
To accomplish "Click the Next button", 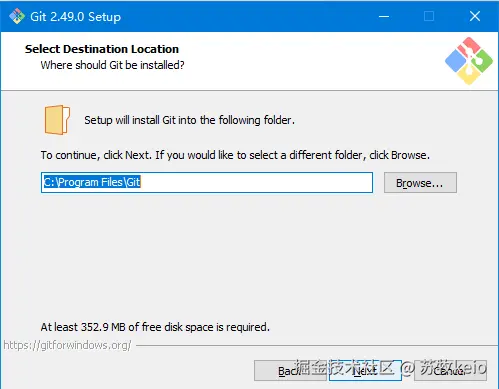I will click(x=365, y=370).
